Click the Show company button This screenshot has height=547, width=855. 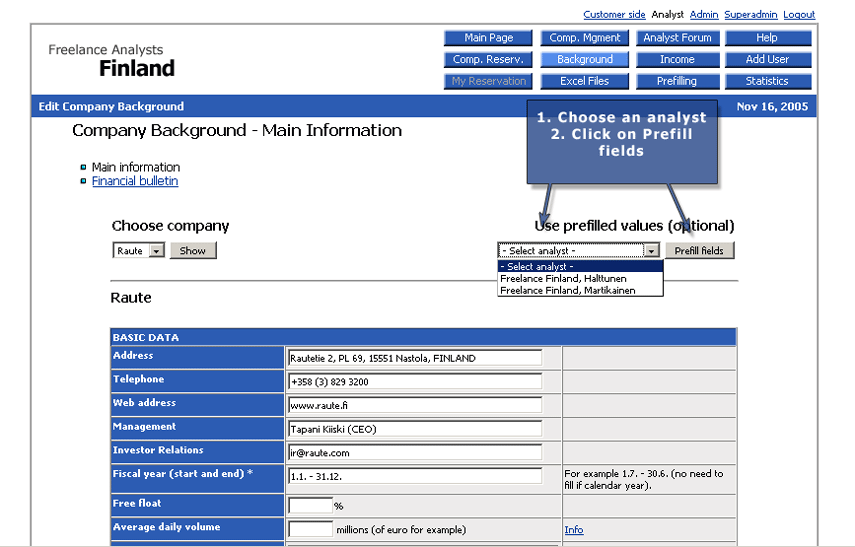pyautogui.click(x=192, y=251)
